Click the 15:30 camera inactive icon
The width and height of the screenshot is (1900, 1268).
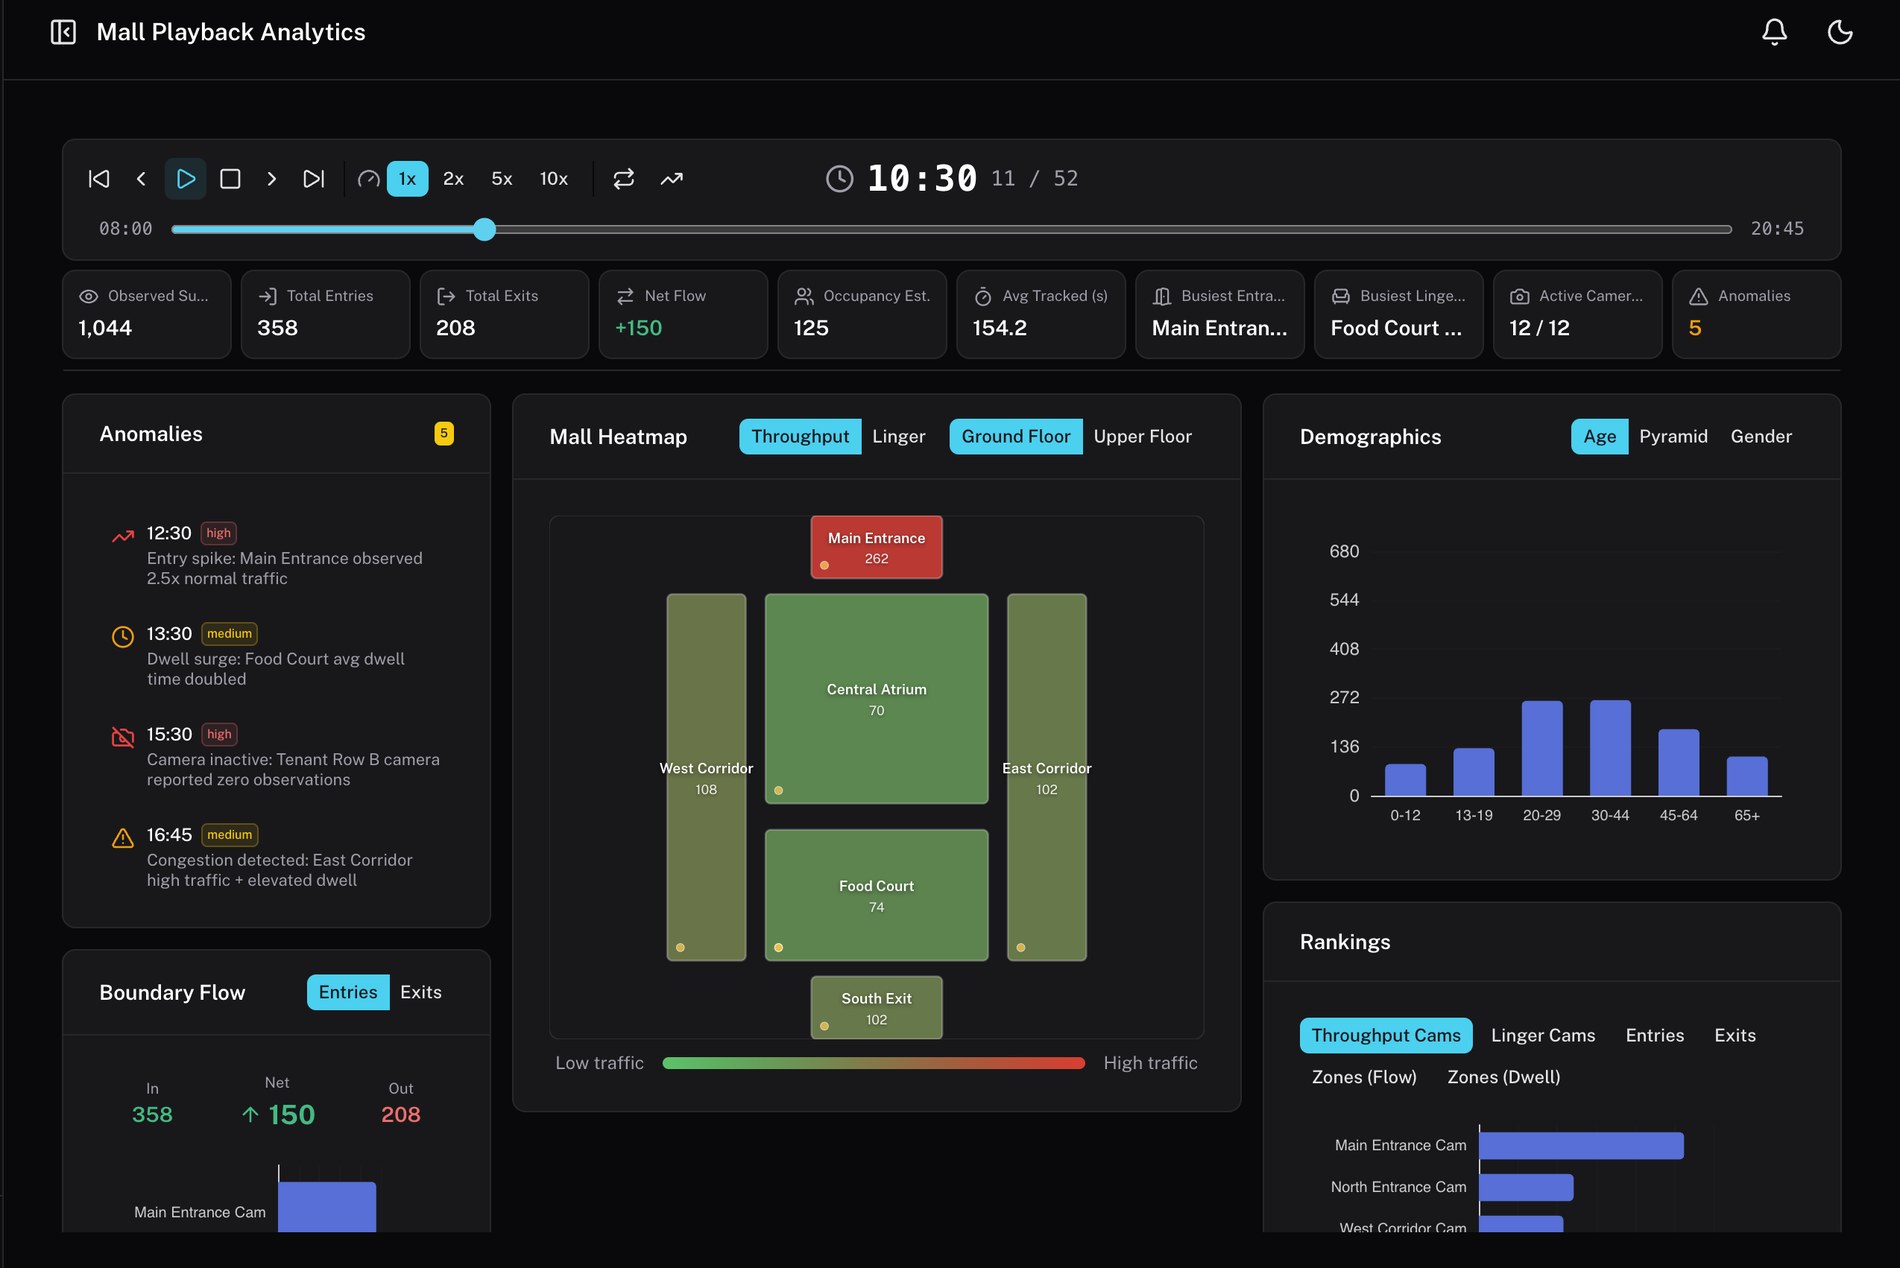click(123, 737)
